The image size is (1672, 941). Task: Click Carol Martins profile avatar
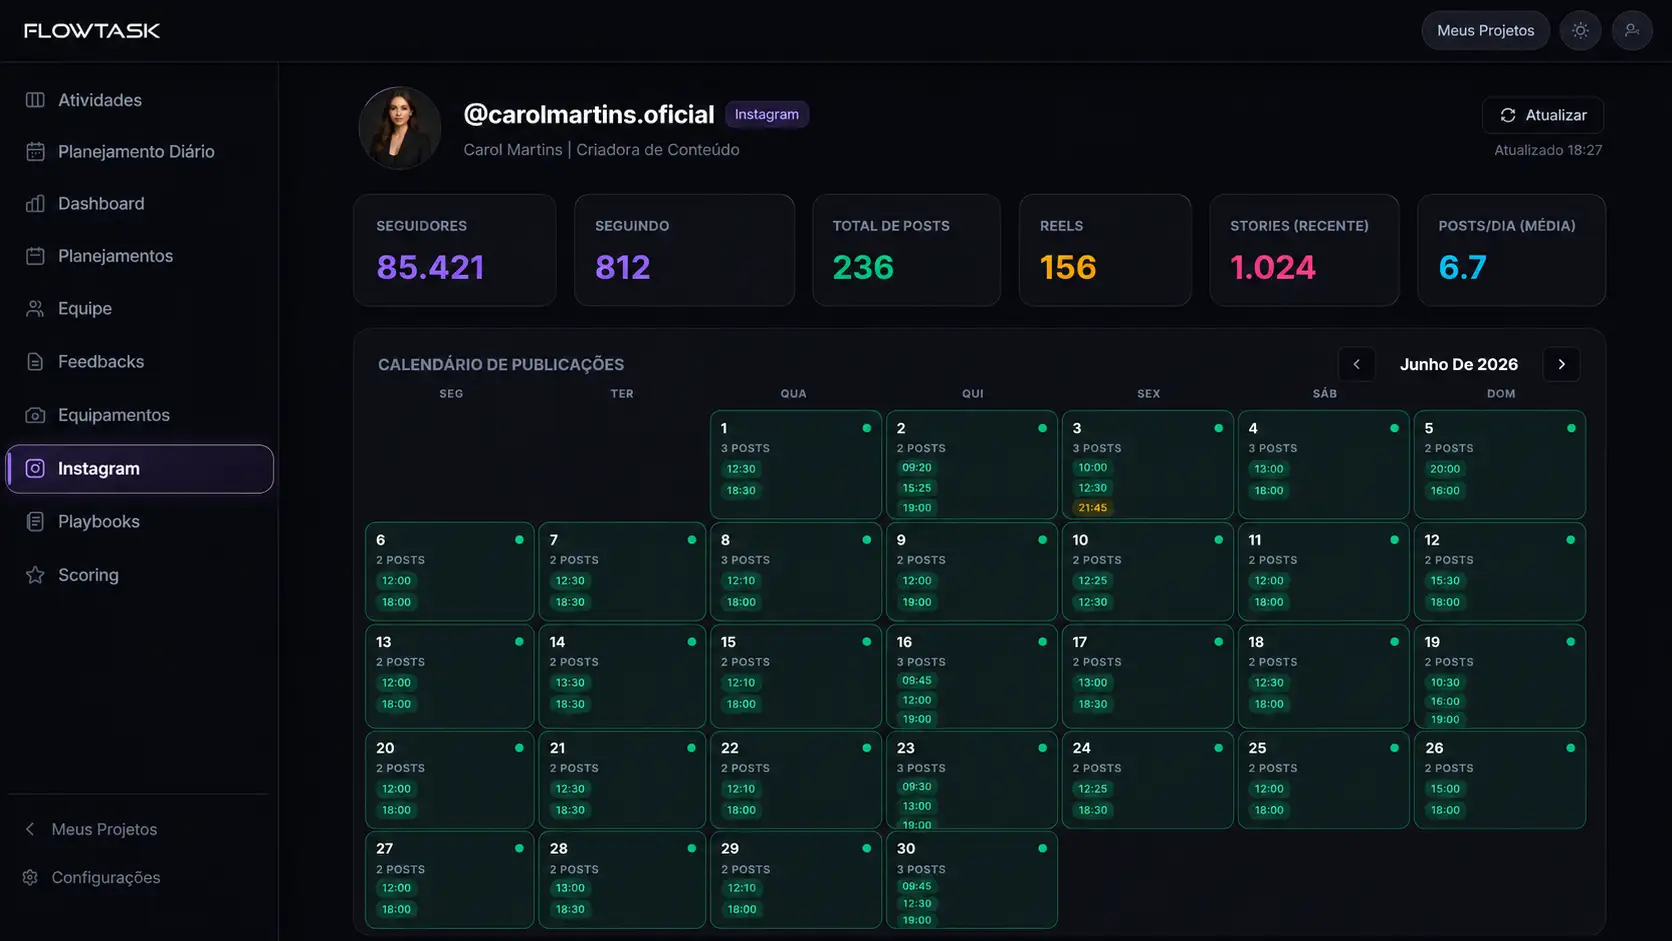click(x=400, y=128)
